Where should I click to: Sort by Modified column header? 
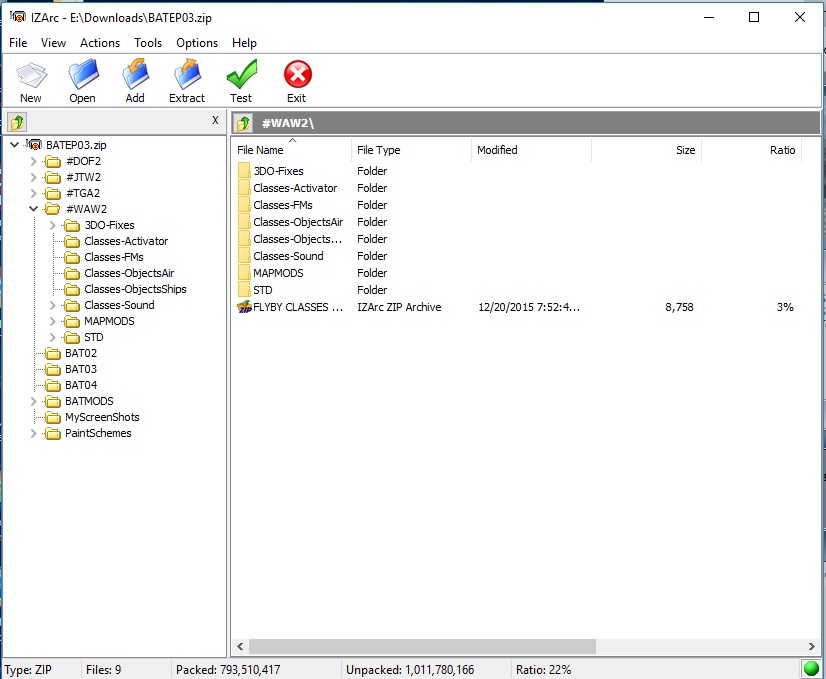(x=532, y=150)
